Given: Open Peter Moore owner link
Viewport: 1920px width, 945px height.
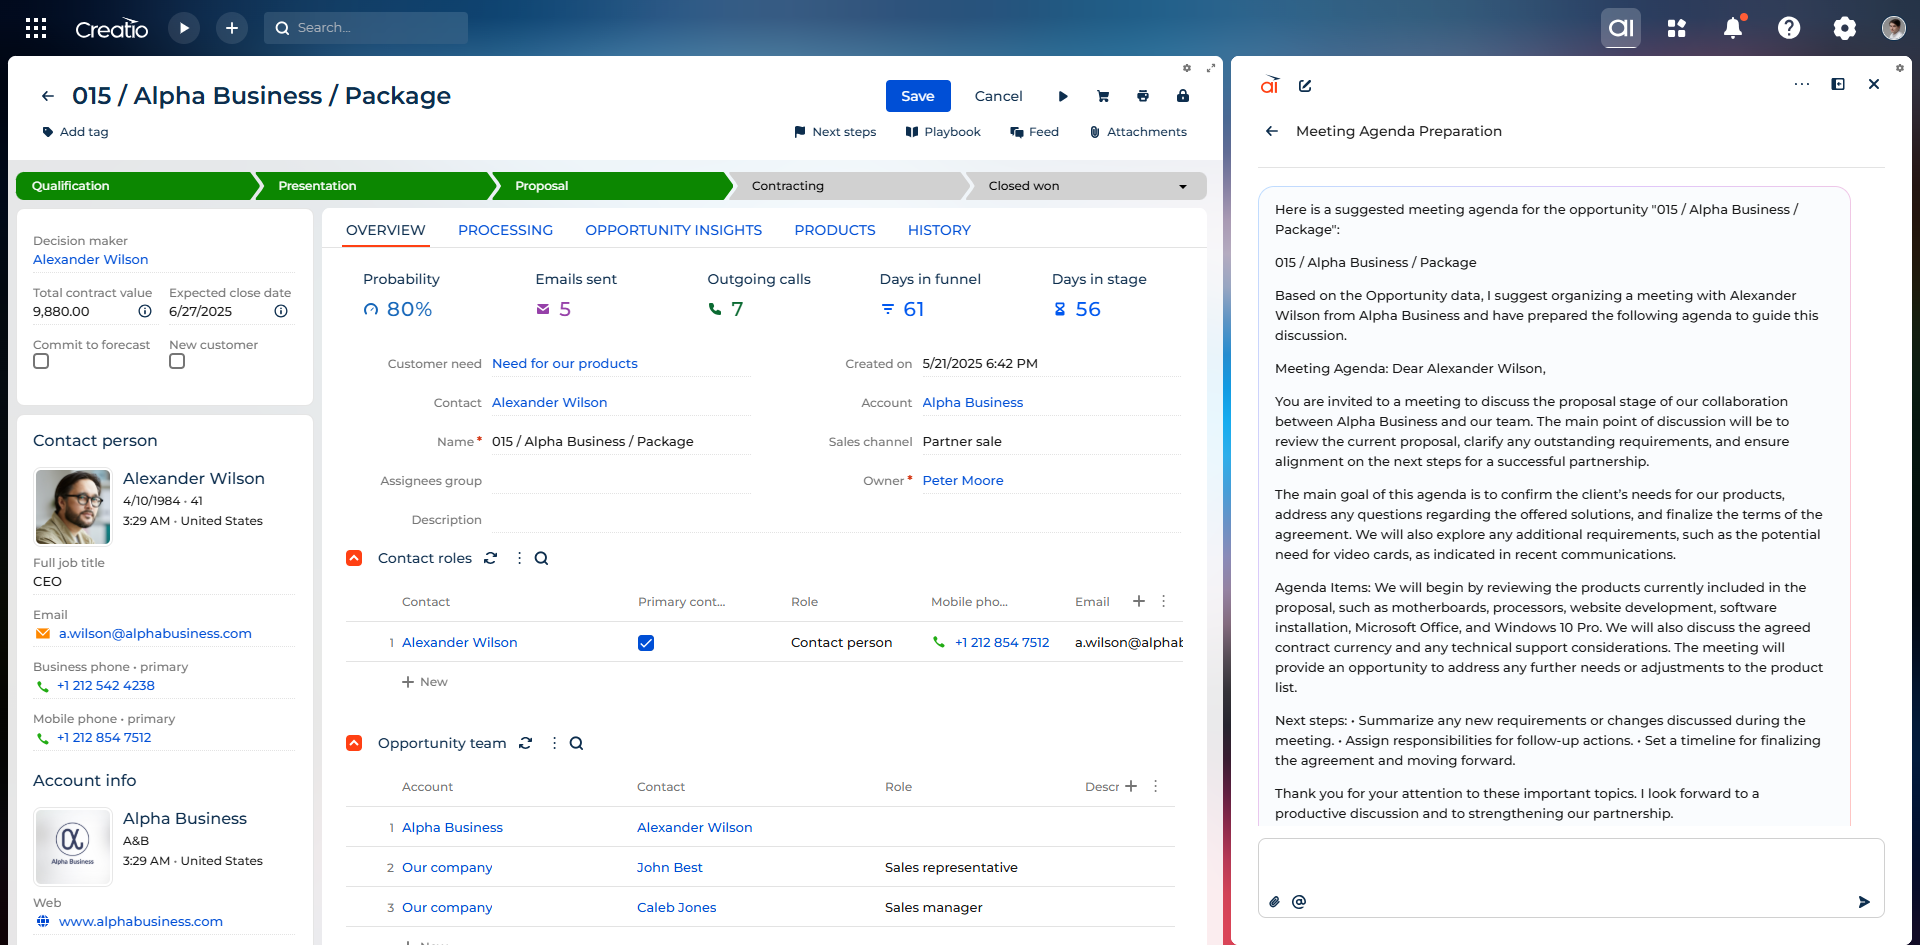Looking at the screenshot, I should pyautogui.click(x=963, y=481).
